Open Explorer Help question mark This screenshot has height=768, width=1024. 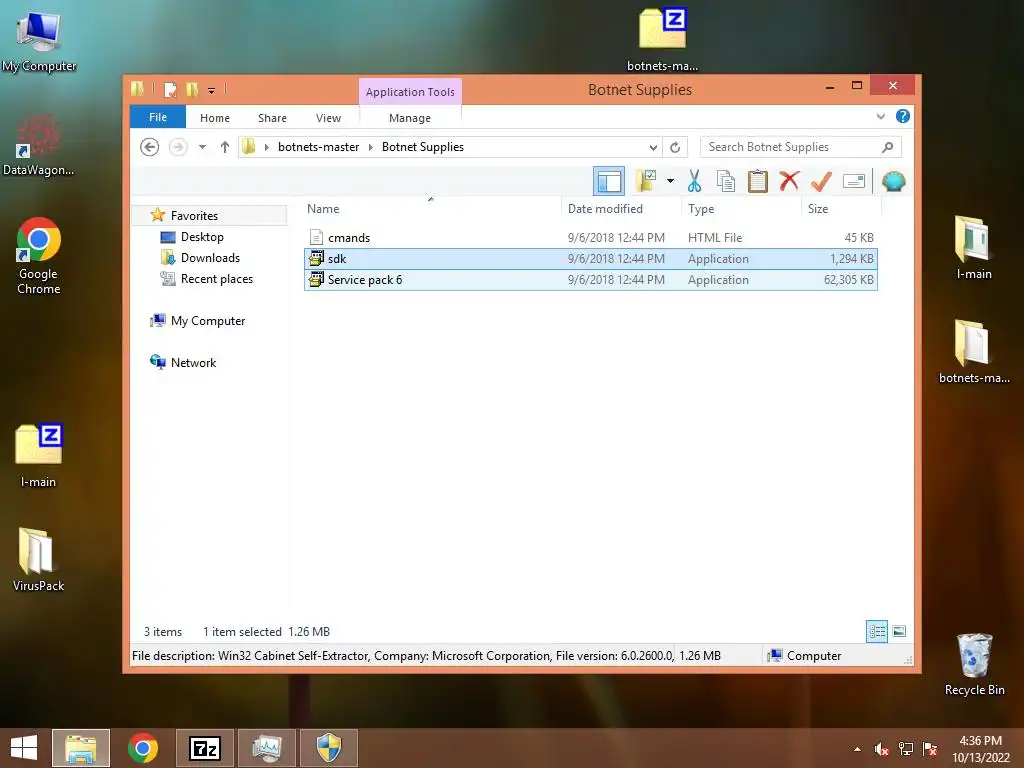coord(903,116)
